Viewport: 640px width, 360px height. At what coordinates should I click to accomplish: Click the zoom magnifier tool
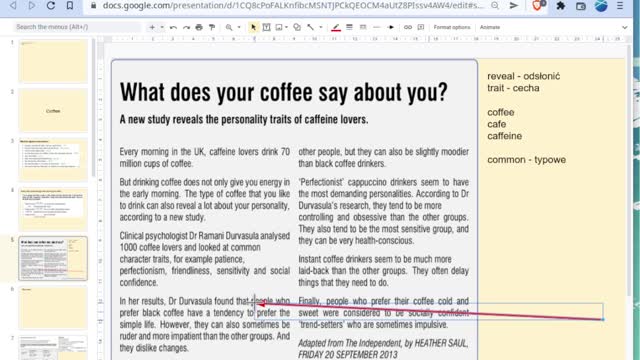[229, 27]
